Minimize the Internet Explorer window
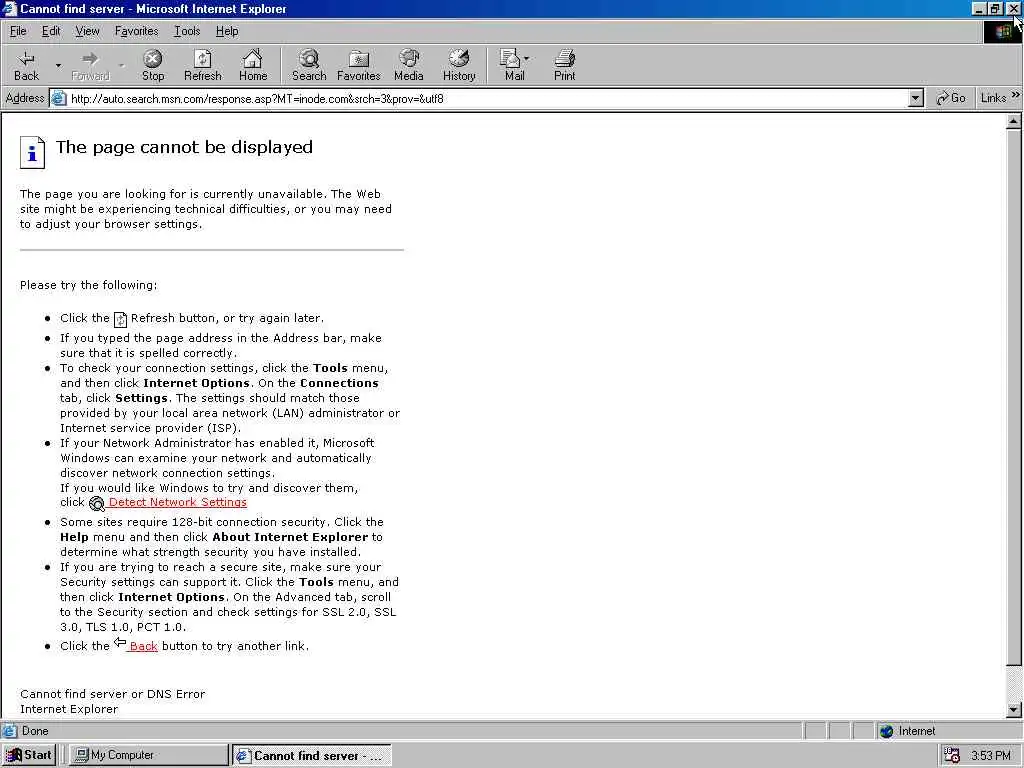Image resolution: width=1024 pixels, height=768 pixels. [x=978, y=8]
